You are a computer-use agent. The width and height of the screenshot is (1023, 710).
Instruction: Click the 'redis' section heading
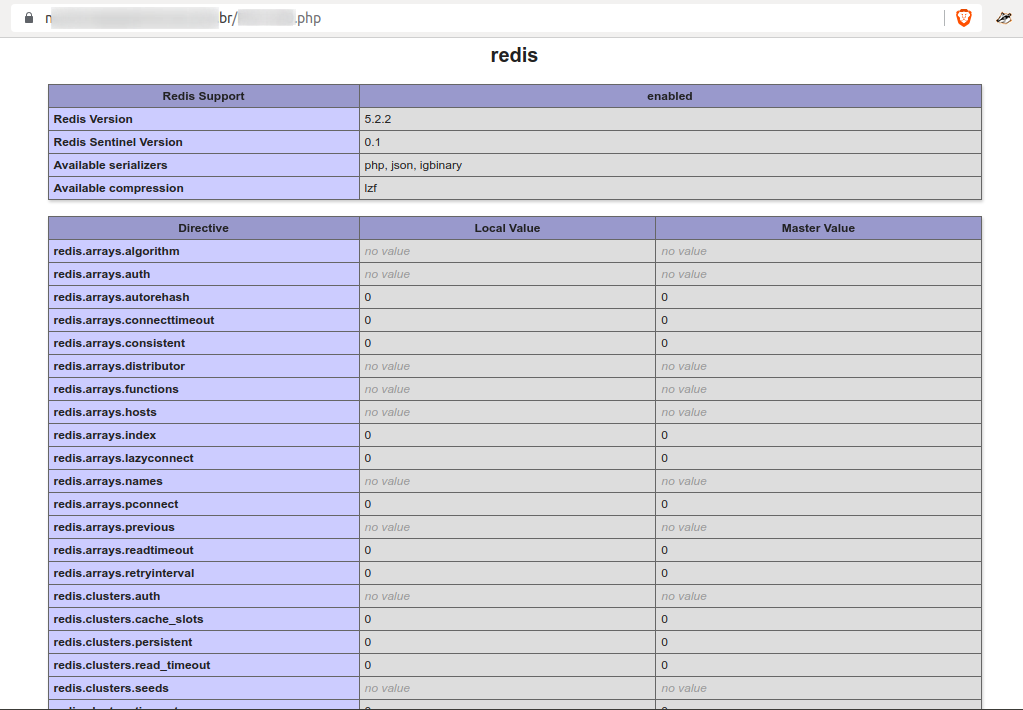click(x=514, y=55)
